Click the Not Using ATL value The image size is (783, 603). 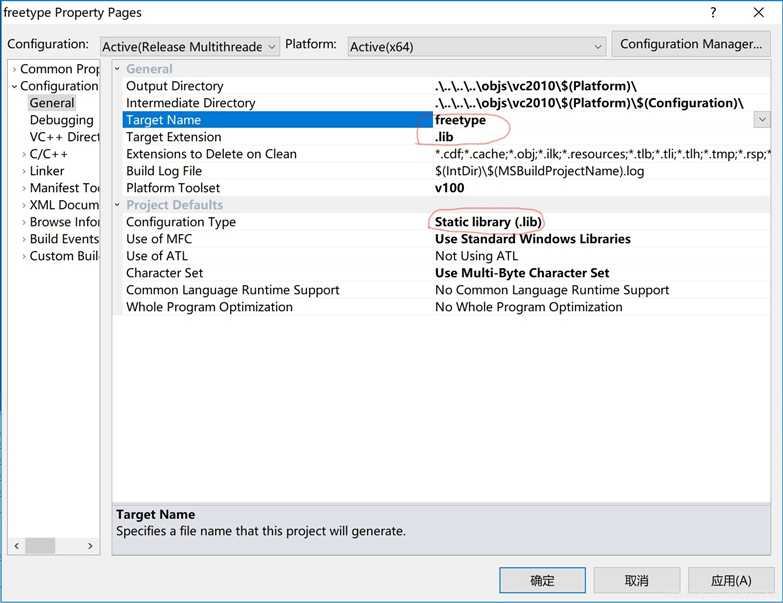(x=476, y=256)
